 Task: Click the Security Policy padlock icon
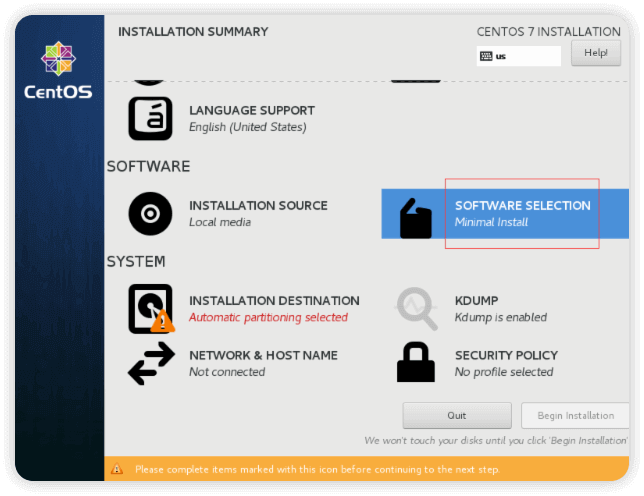(416, 362)
